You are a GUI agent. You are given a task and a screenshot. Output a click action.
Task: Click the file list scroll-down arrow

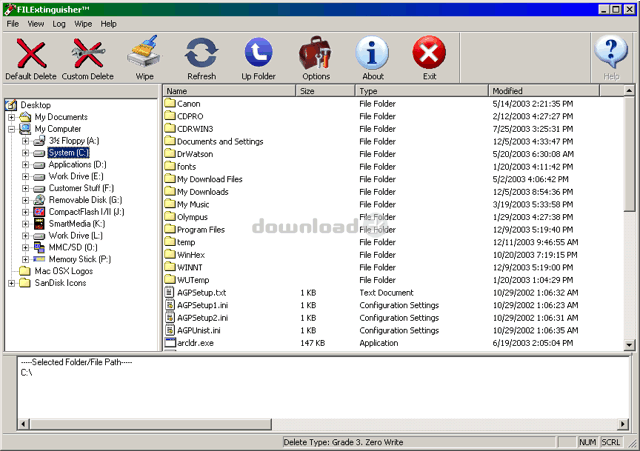point(629,345)
